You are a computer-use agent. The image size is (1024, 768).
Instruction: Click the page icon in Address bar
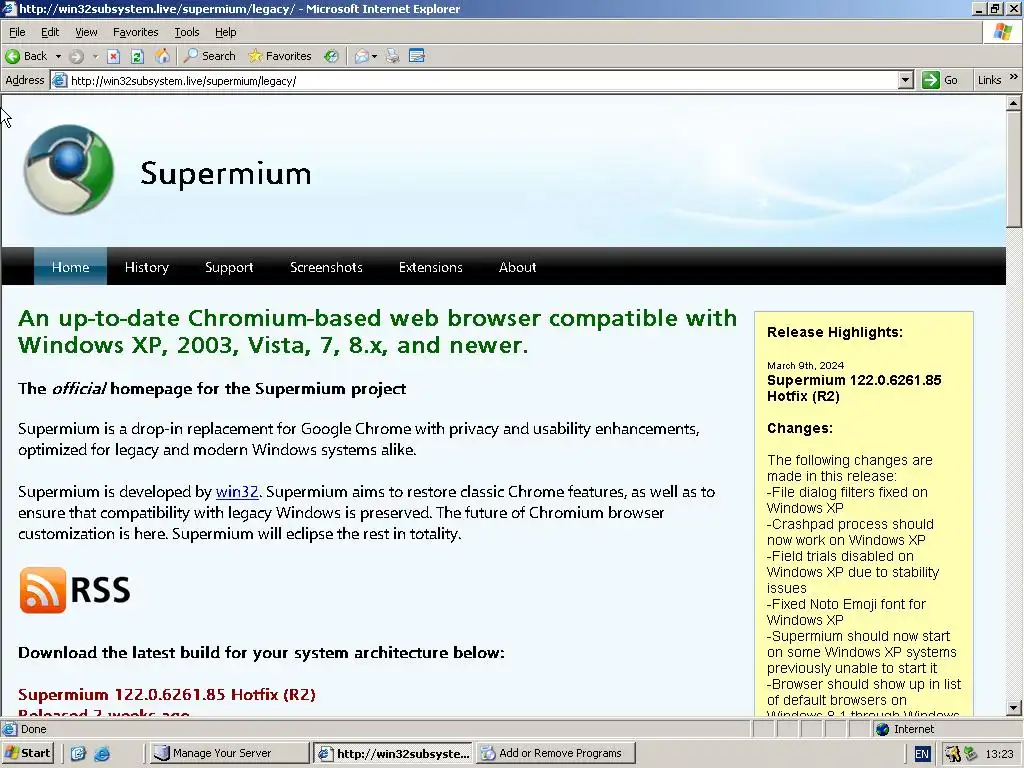pos(59,81)
